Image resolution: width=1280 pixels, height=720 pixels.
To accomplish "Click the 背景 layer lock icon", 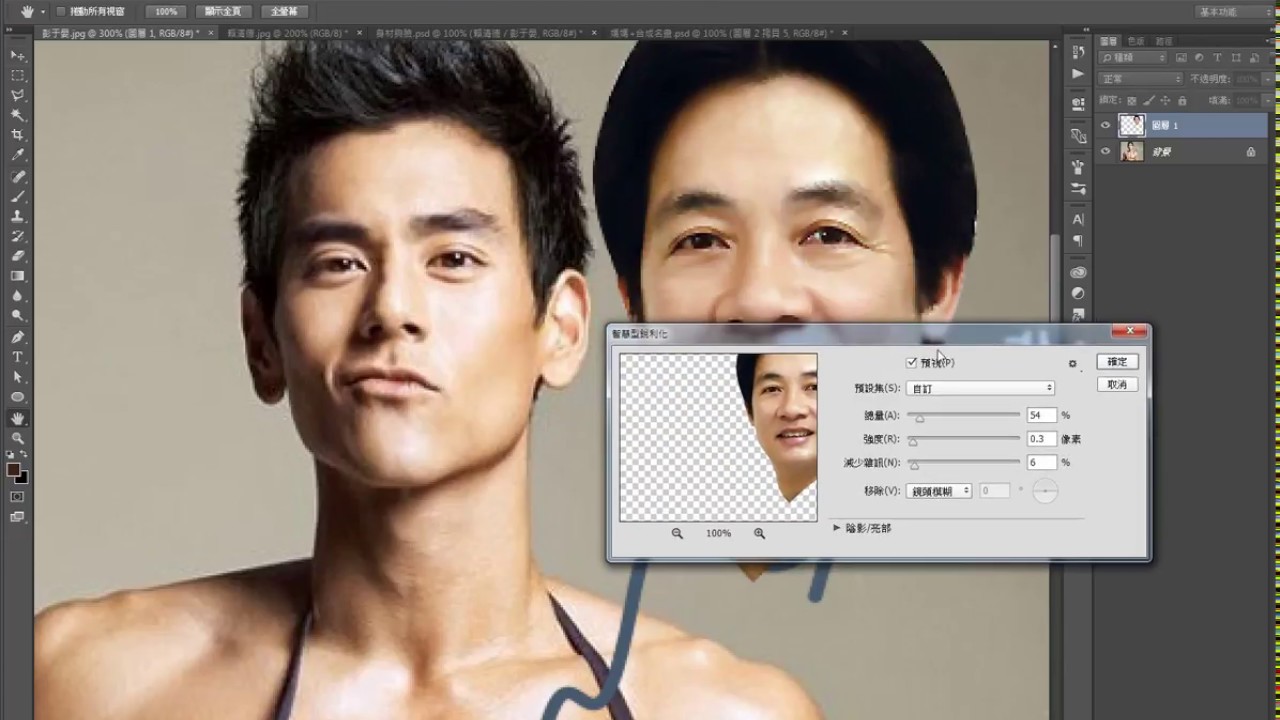I will pyautogui.click(x=1251, y=152).
